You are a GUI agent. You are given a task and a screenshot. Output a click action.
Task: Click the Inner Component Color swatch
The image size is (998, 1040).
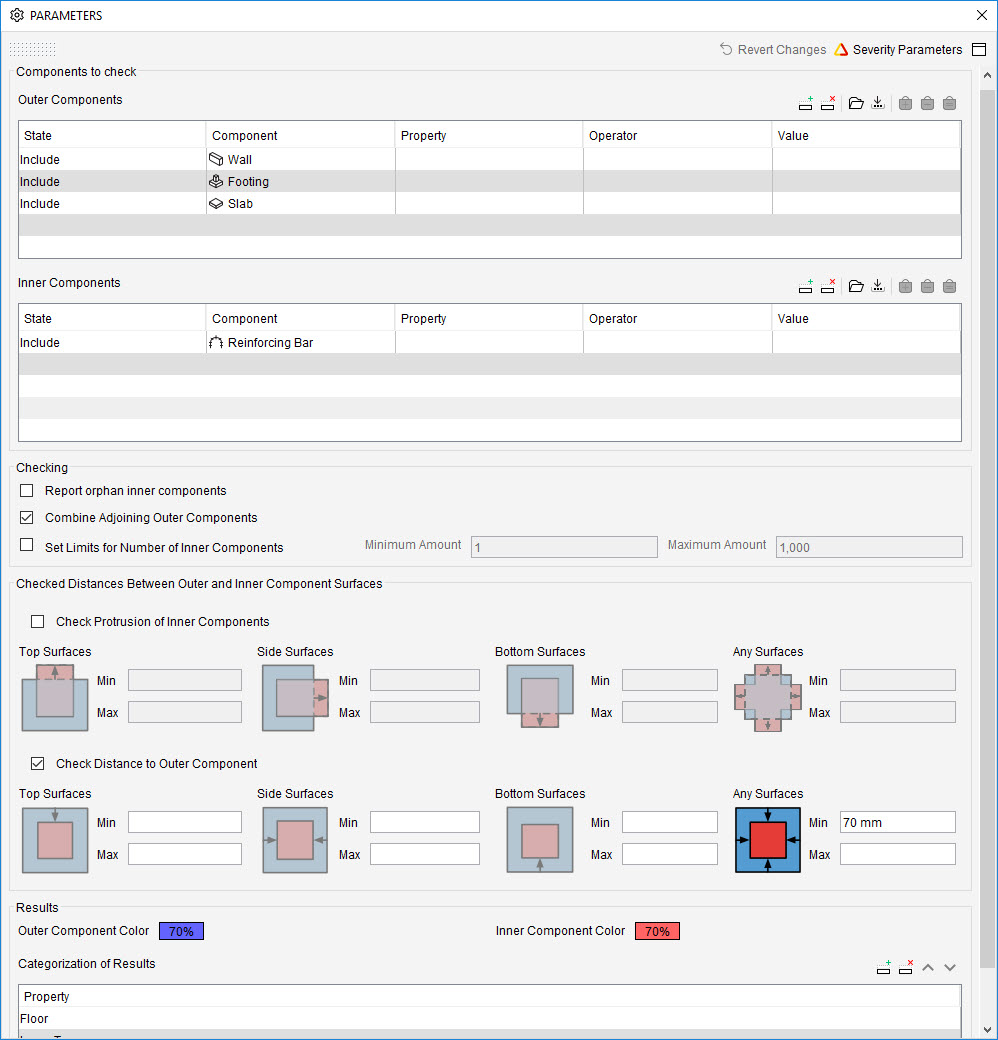tap(657, 931)
